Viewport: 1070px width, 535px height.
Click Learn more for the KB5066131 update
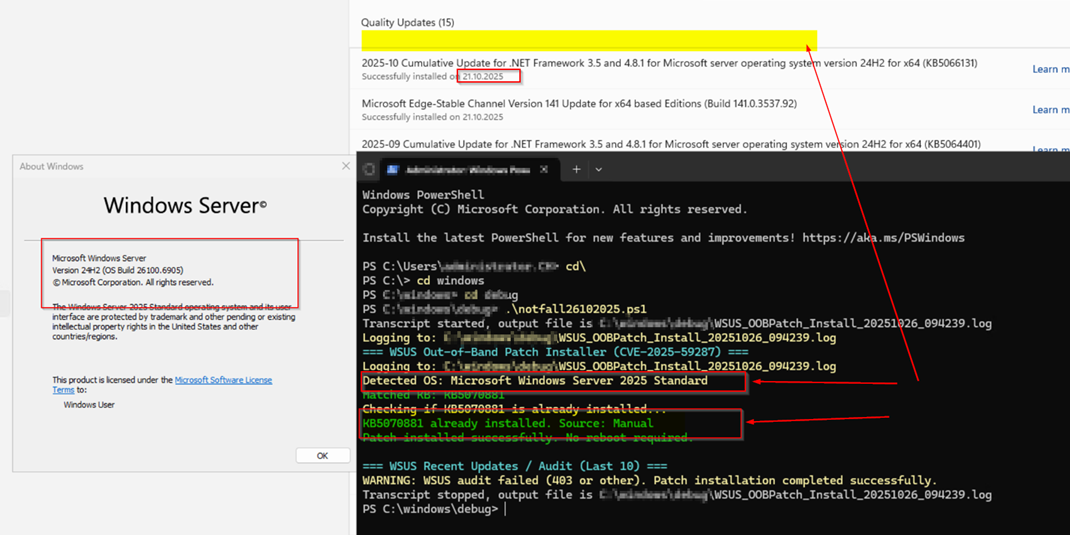1050,69
